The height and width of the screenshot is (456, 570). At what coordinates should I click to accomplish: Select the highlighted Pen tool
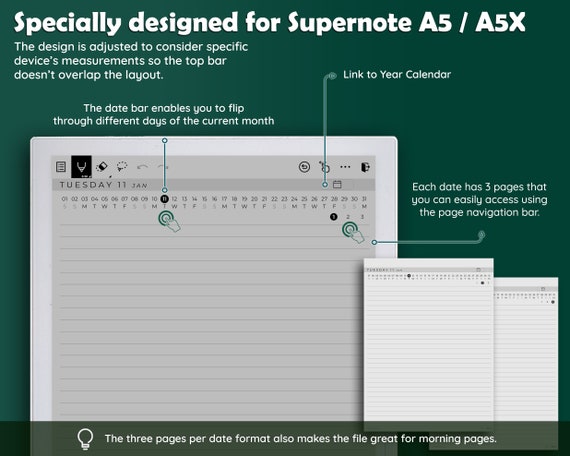81,167
